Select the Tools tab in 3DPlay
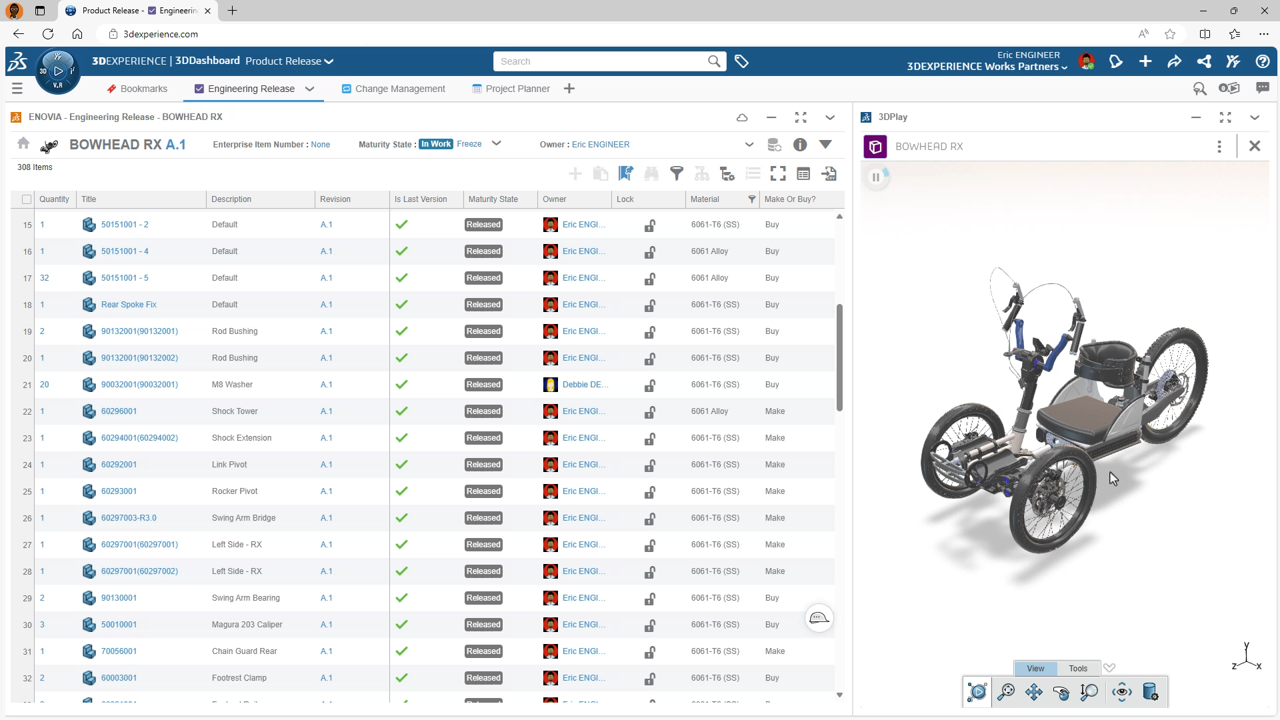 (1078, 668)
